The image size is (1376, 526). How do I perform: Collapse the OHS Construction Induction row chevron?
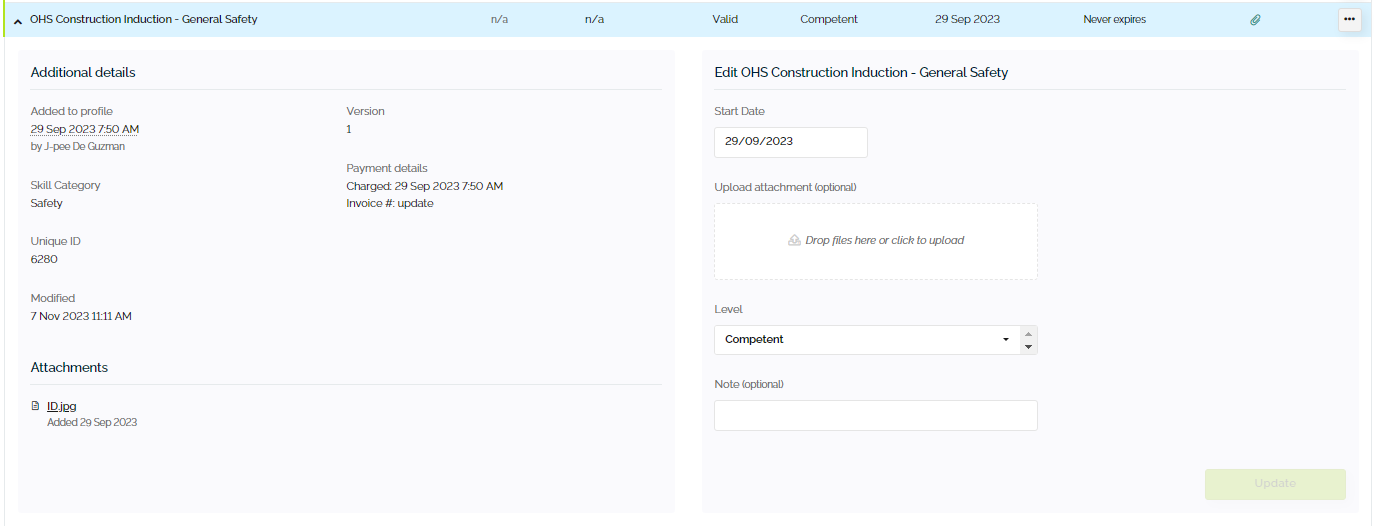[x=18, y=21]
